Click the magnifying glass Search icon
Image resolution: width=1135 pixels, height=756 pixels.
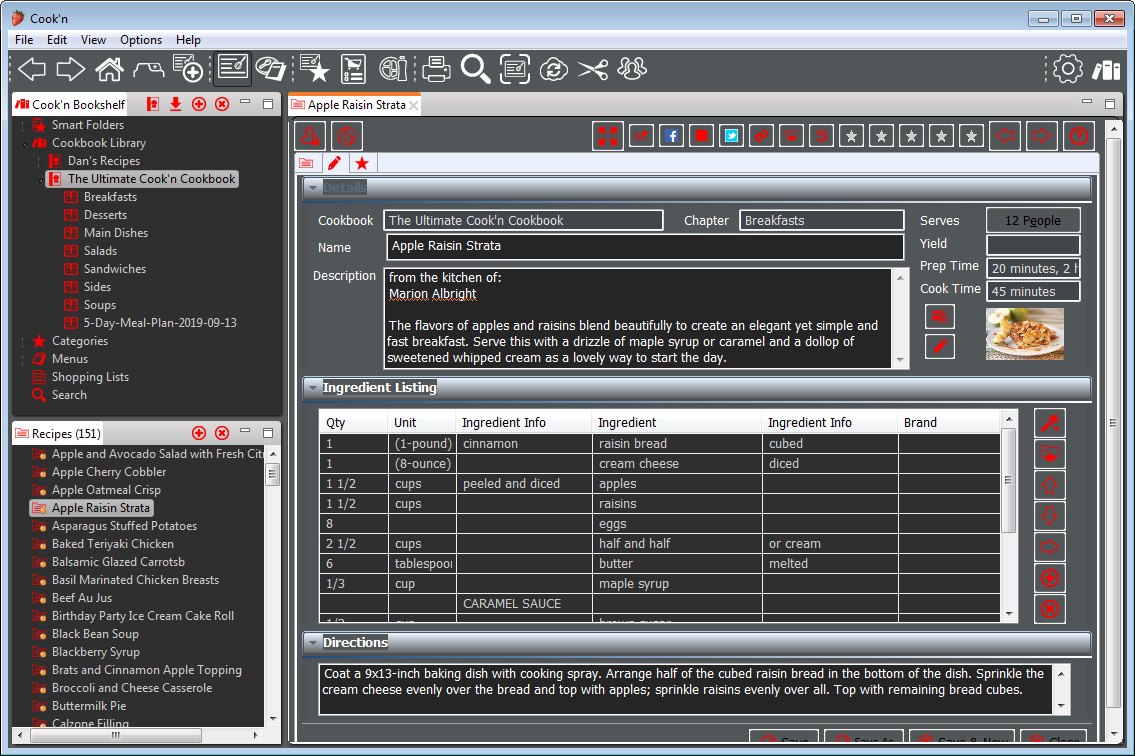pyautogui.click(x=476, y=69)
